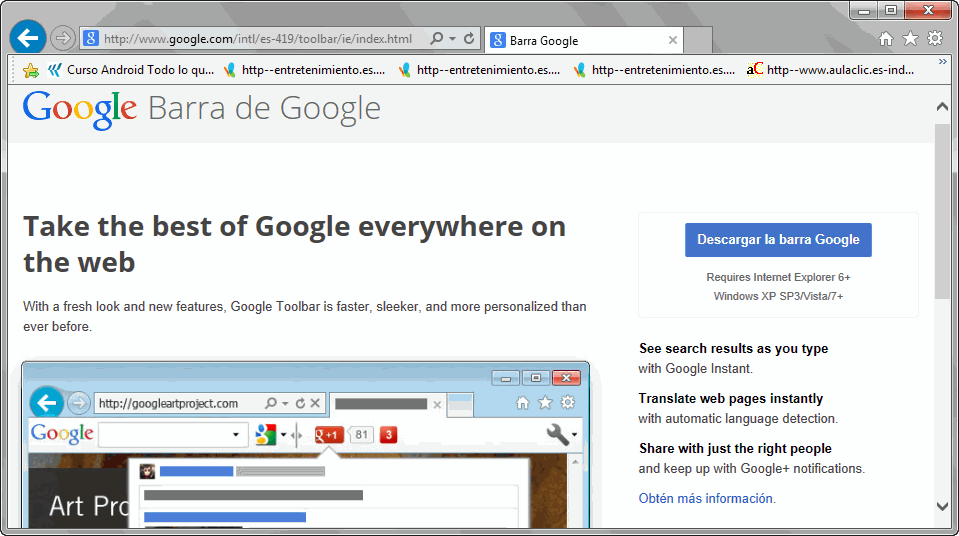Close the Barra Google tab
This screenshot has width=959, height=536.
coord(673,40)
